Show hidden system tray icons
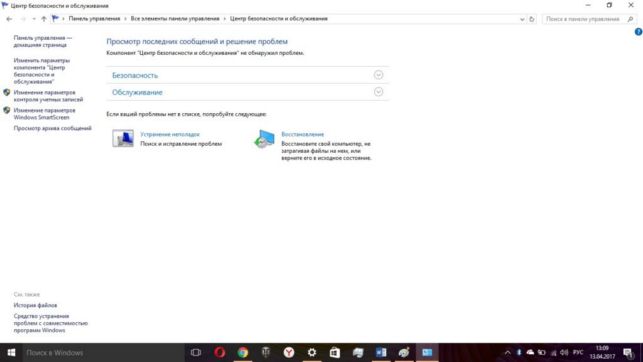Image resolution: width=643 pixels, height=362 pixels. [507, 353]
